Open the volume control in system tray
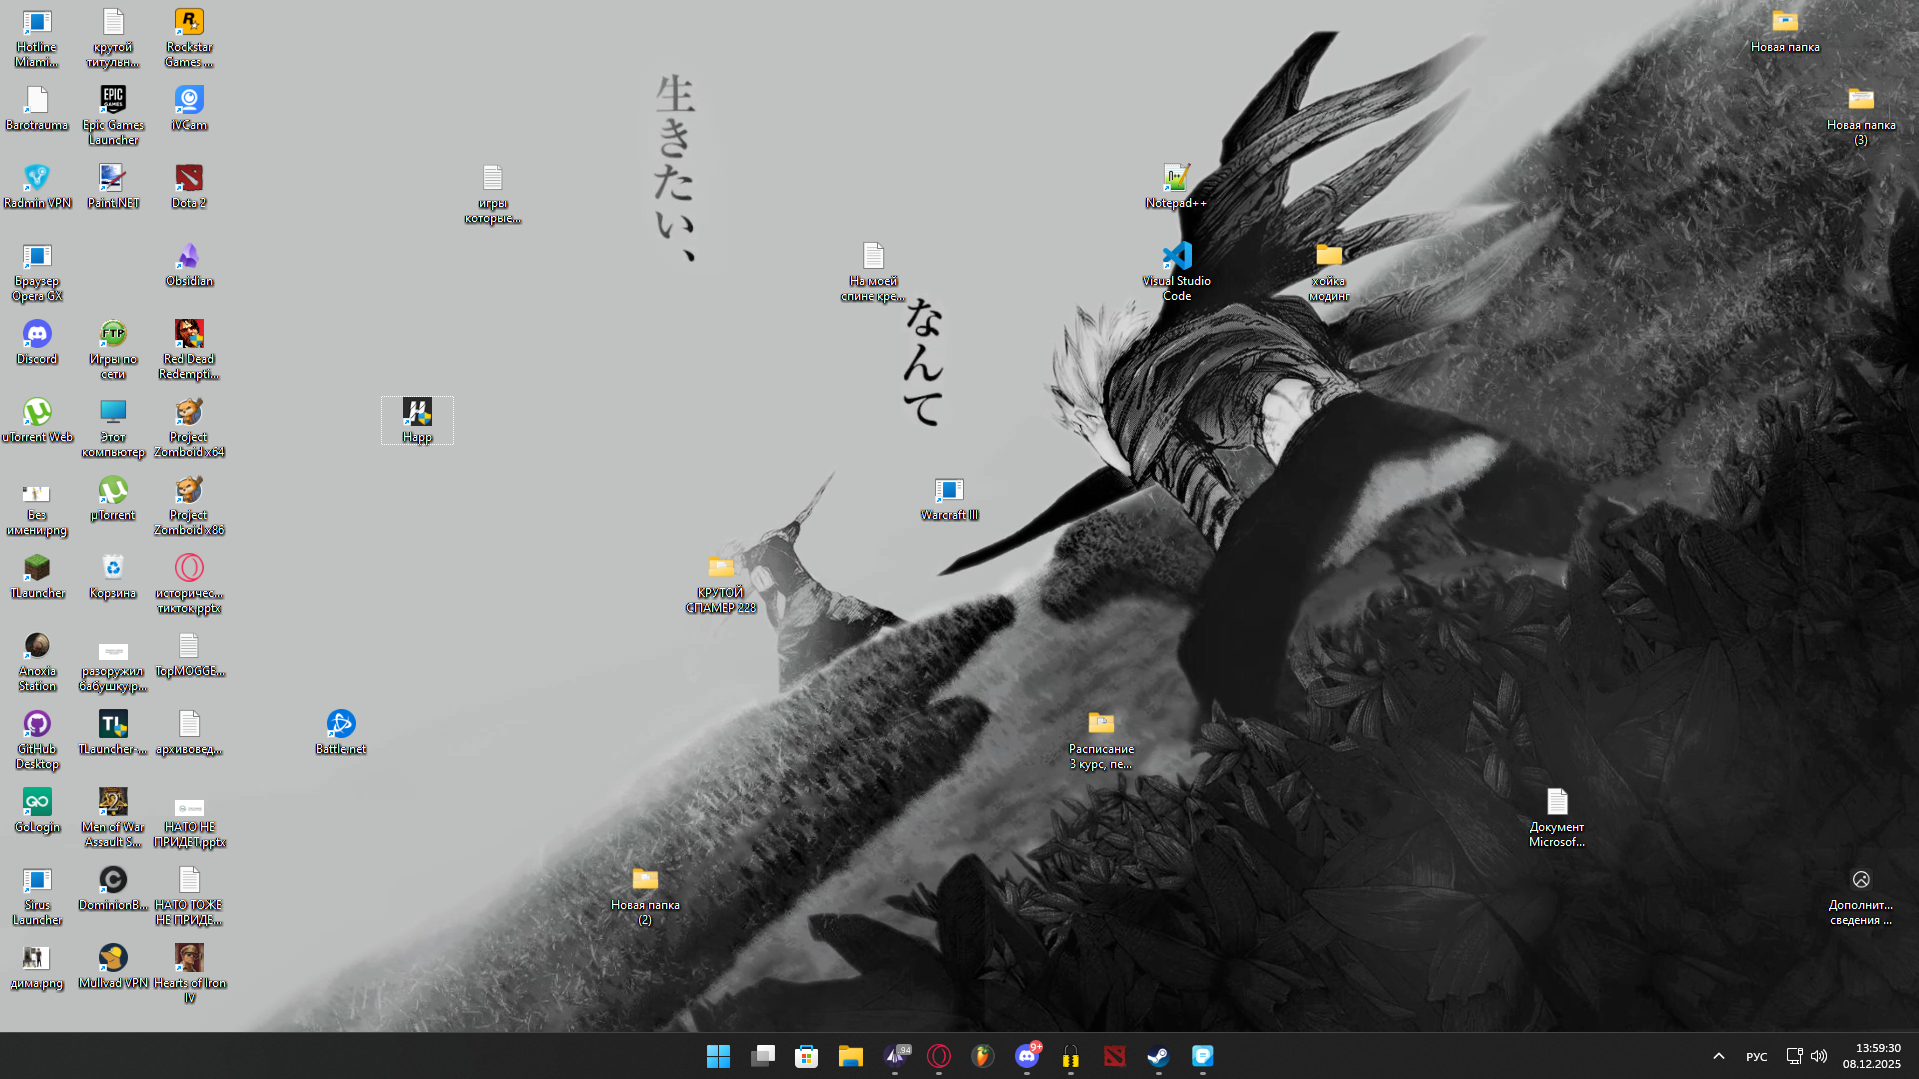Screen dimensions: 1919x1079 [1819, 1056]
